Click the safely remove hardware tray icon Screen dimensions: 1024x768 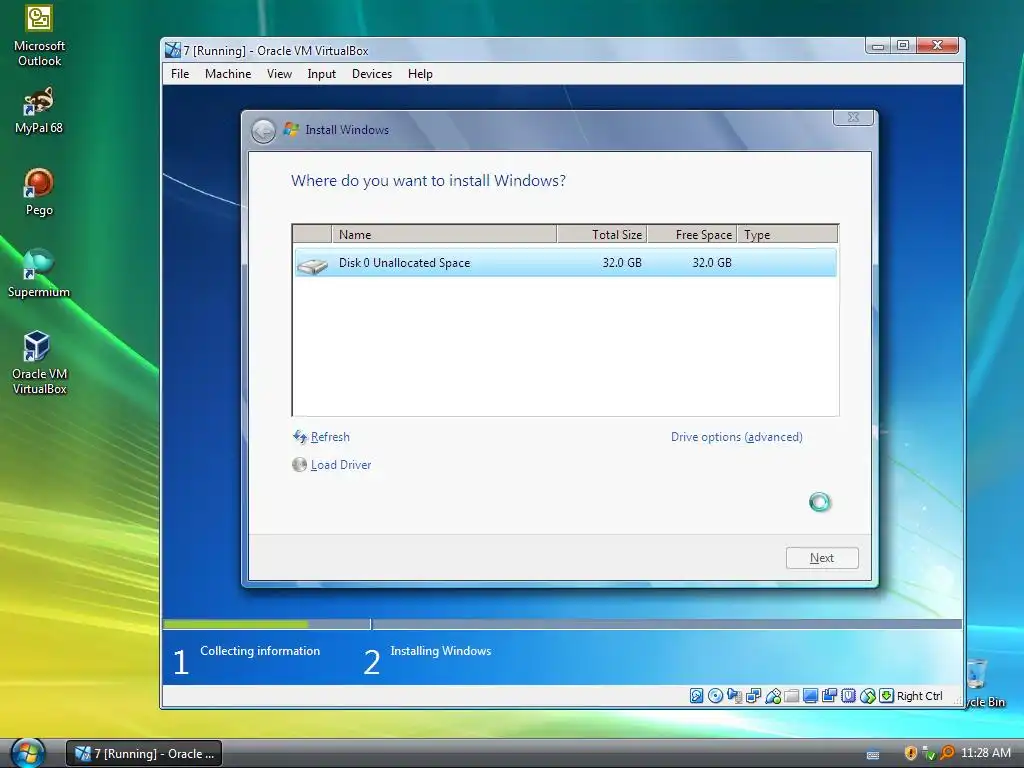(x=929, y=753)
